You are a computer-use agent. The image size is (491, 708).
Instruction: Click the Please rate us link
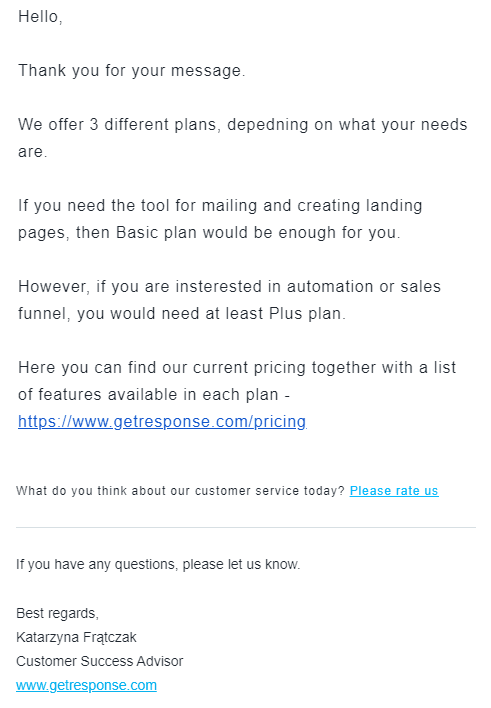pos(394,491)
